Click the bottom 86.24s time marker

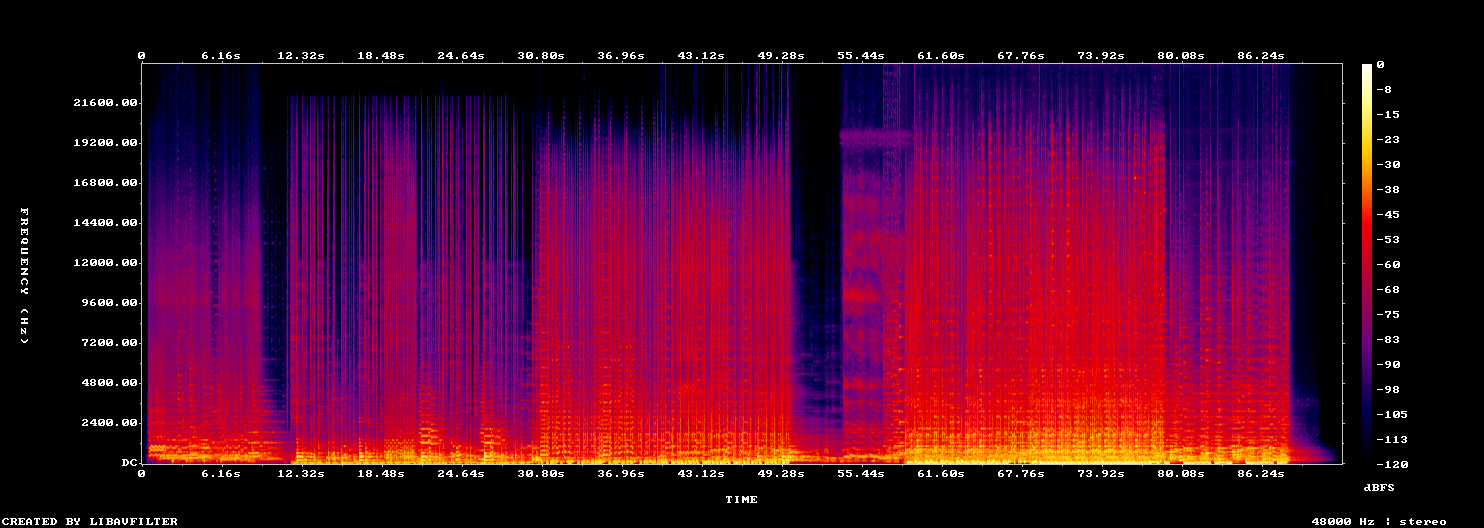[1260, 473]
